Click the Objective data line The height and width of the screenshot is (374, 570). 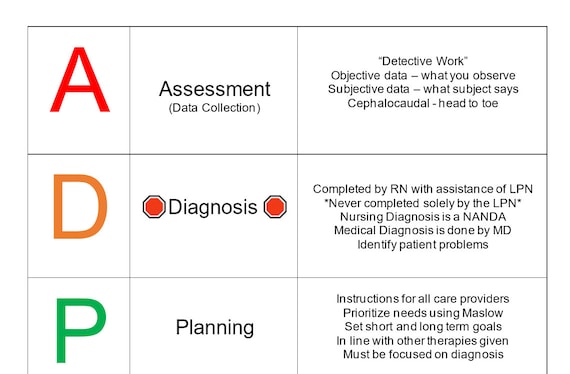(x=423, y=76)
